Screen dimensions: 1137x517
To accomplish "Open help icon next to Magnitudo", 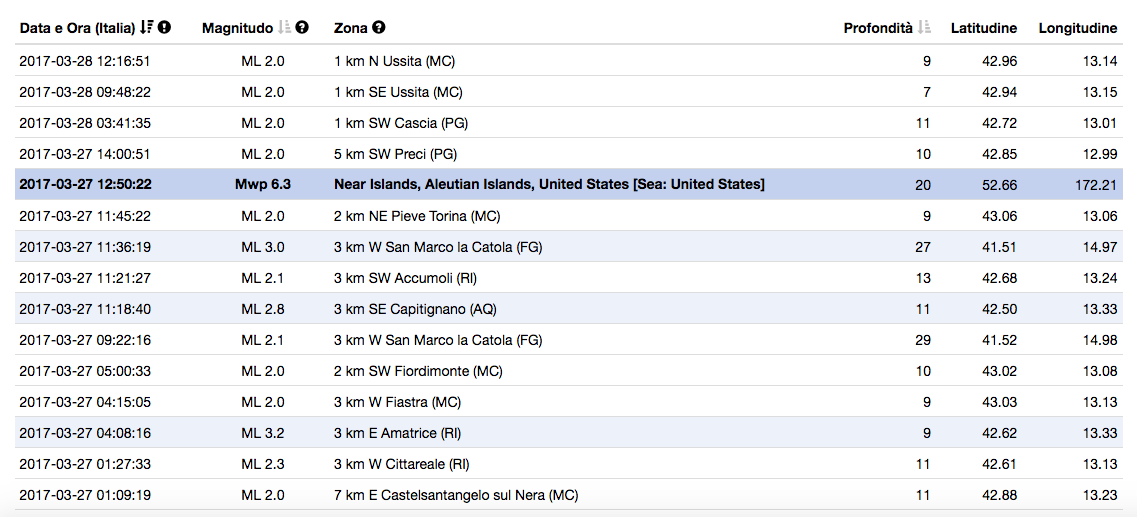I will pos(302,28).
